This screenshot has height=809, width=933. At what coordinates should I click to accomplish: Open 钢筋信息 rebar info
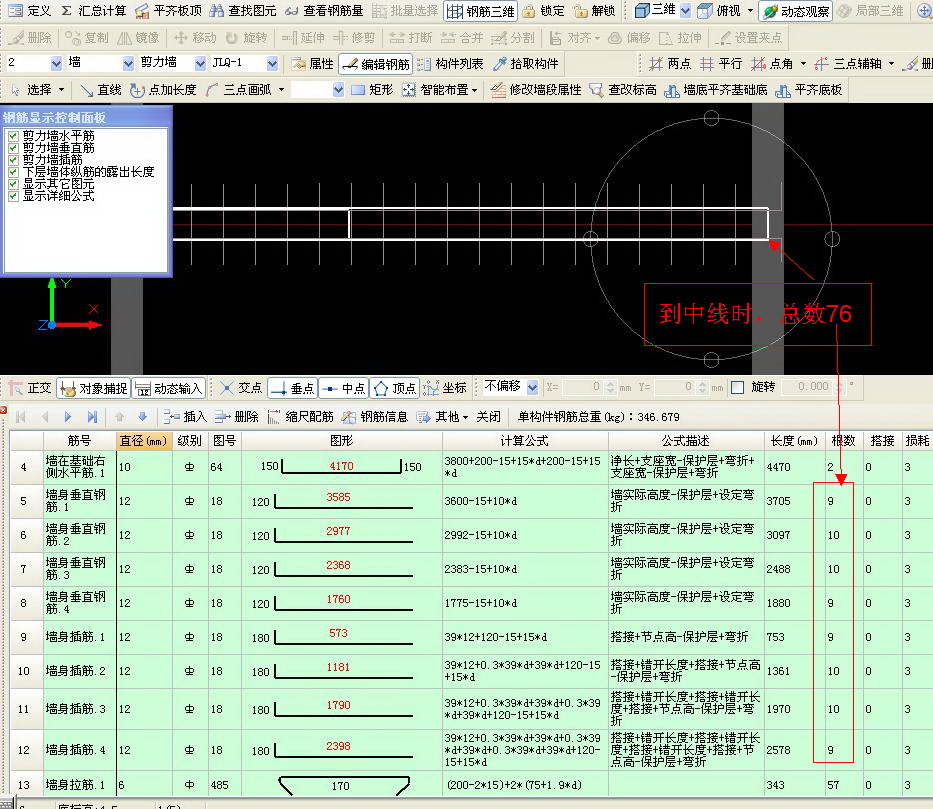point(375,416)
